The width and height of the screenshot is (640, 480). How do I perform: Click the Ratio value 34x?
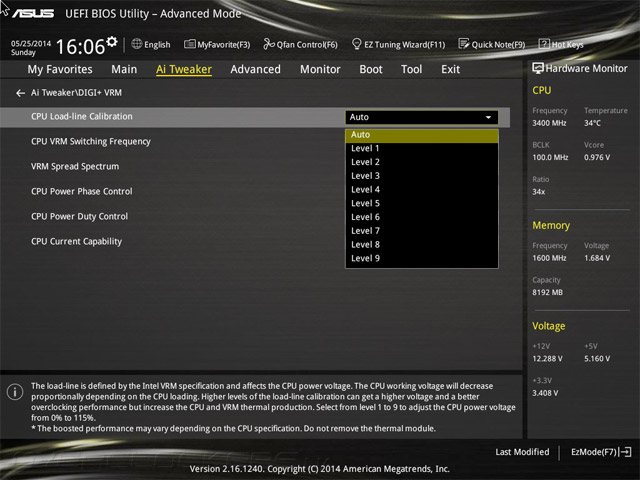(538, 191)
